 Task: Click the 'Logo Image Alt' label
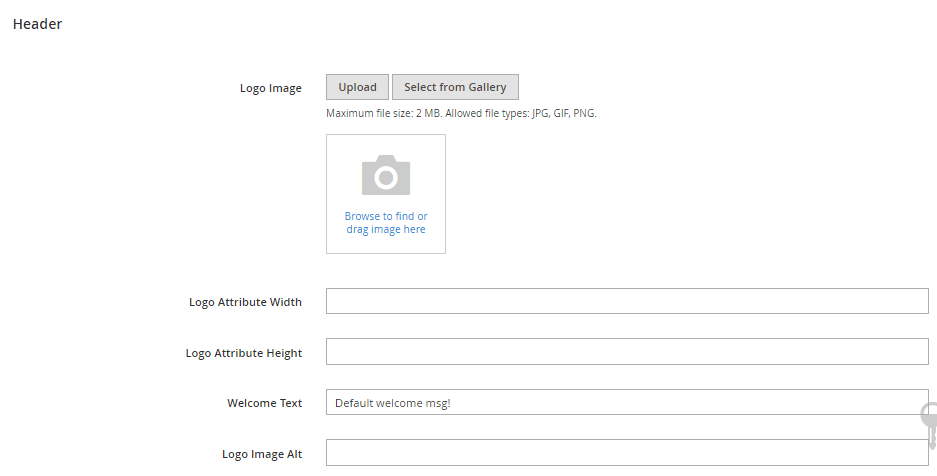click(x=261, y=454)
